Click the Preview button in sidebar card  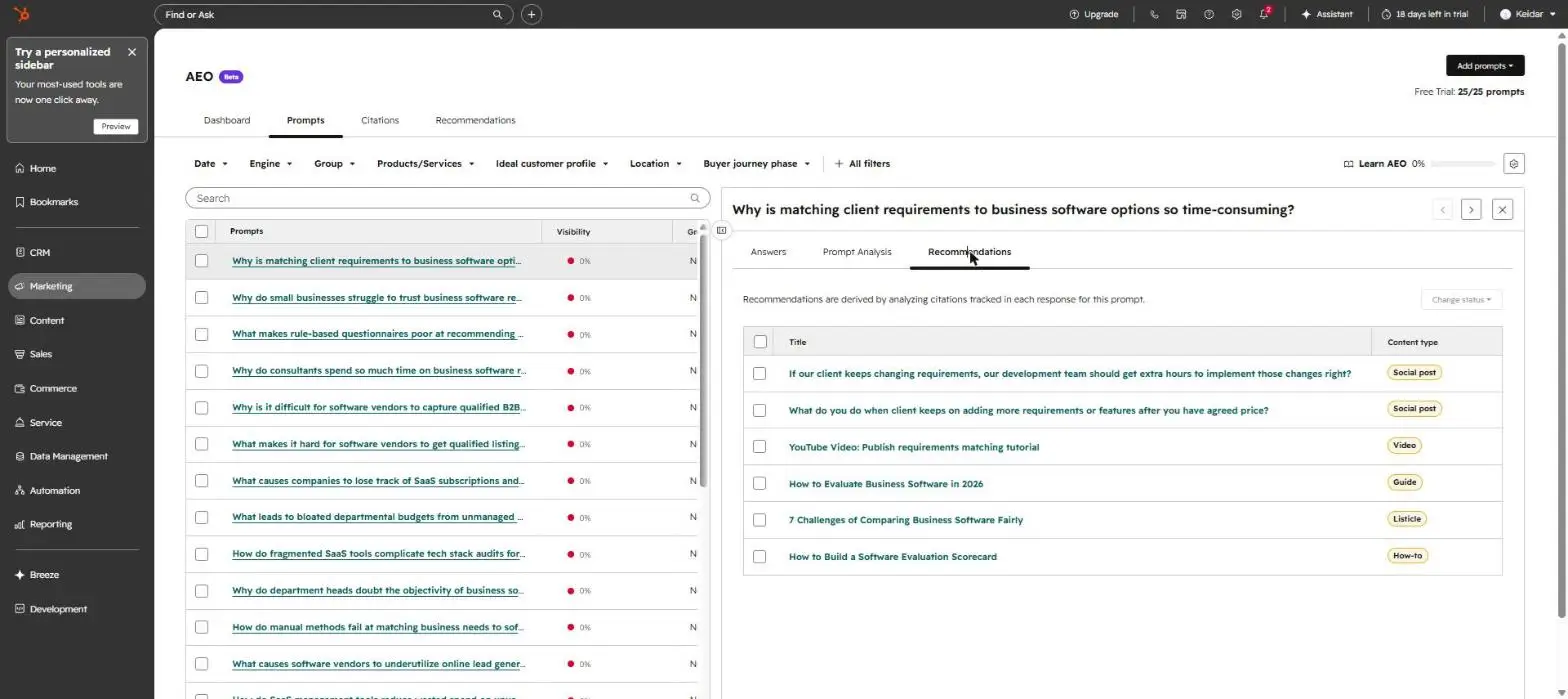click(x=116, y=126)
